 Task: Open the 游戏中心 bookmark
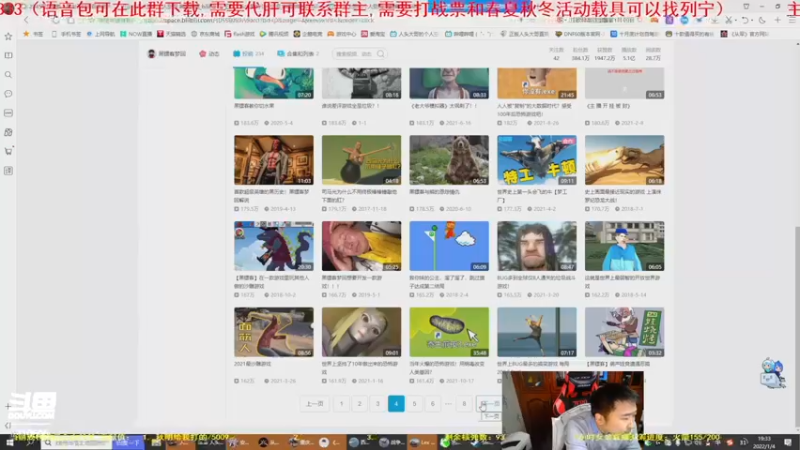tap(342, 34)
